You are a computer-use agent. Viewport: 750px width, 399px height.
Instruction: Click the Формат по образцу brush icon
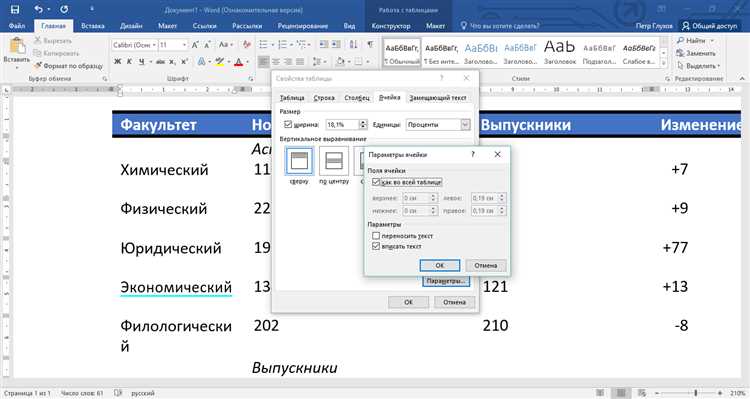coord(38,66)
